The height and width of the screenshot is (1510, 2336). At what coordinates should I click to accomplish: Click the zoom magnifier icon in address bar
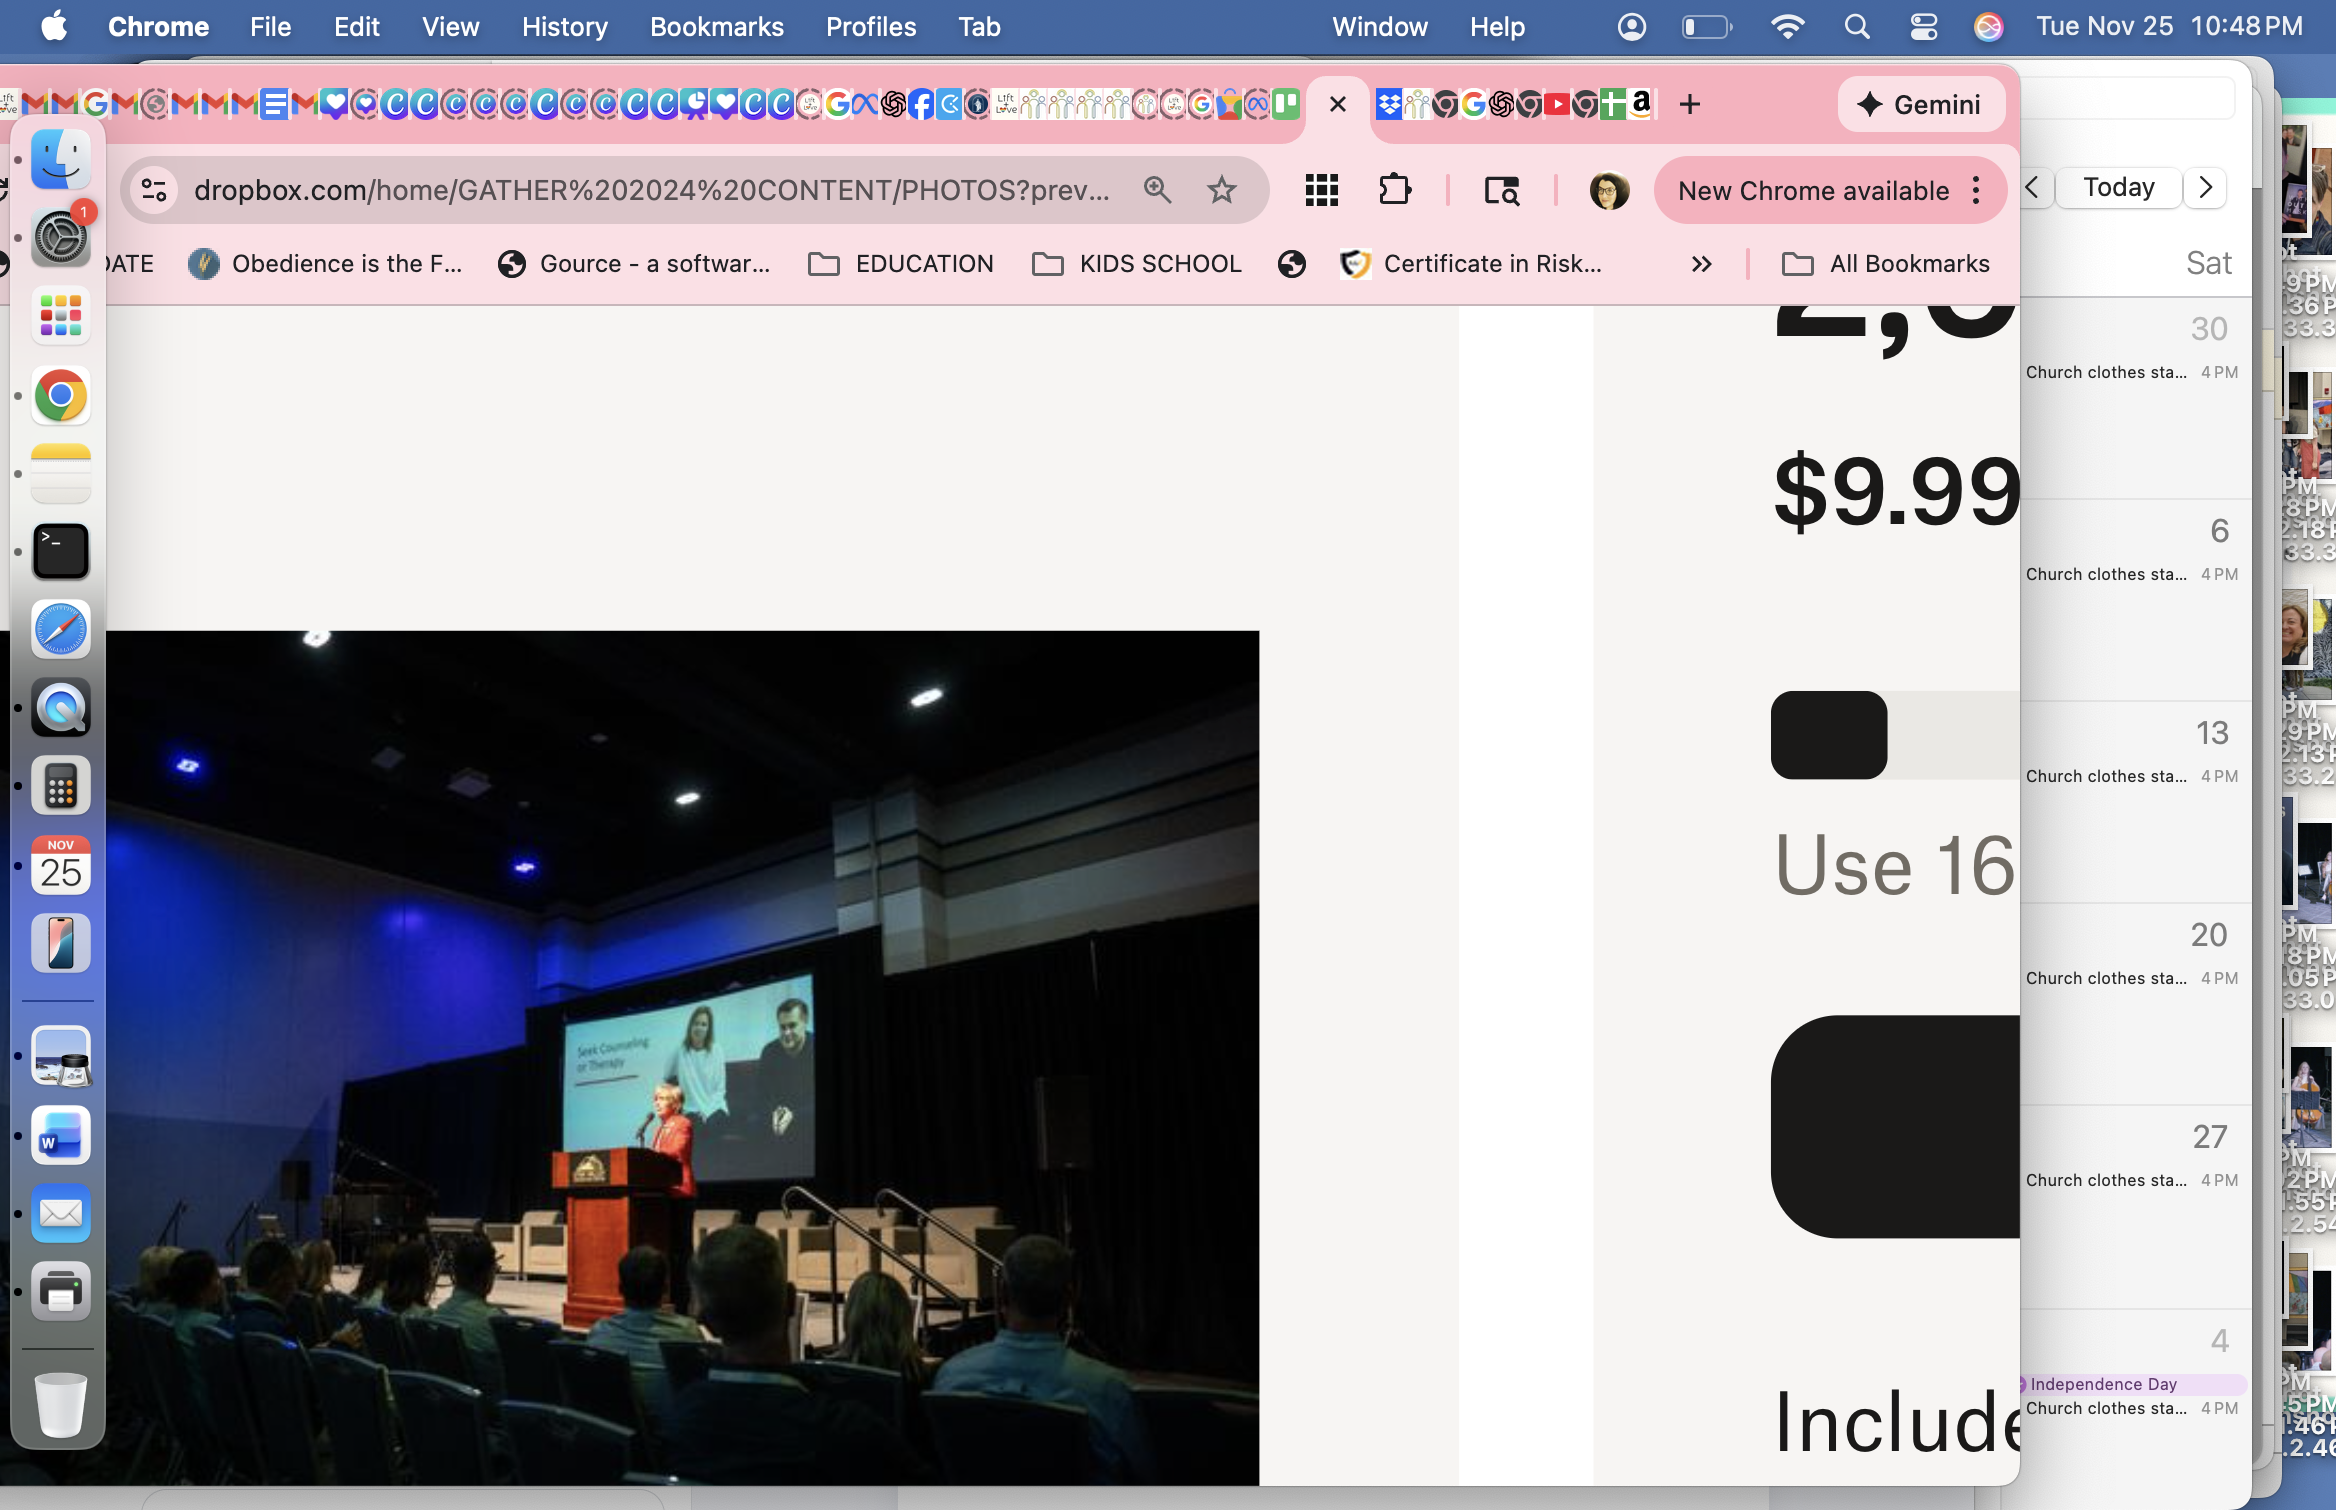tap(1157, 190)
